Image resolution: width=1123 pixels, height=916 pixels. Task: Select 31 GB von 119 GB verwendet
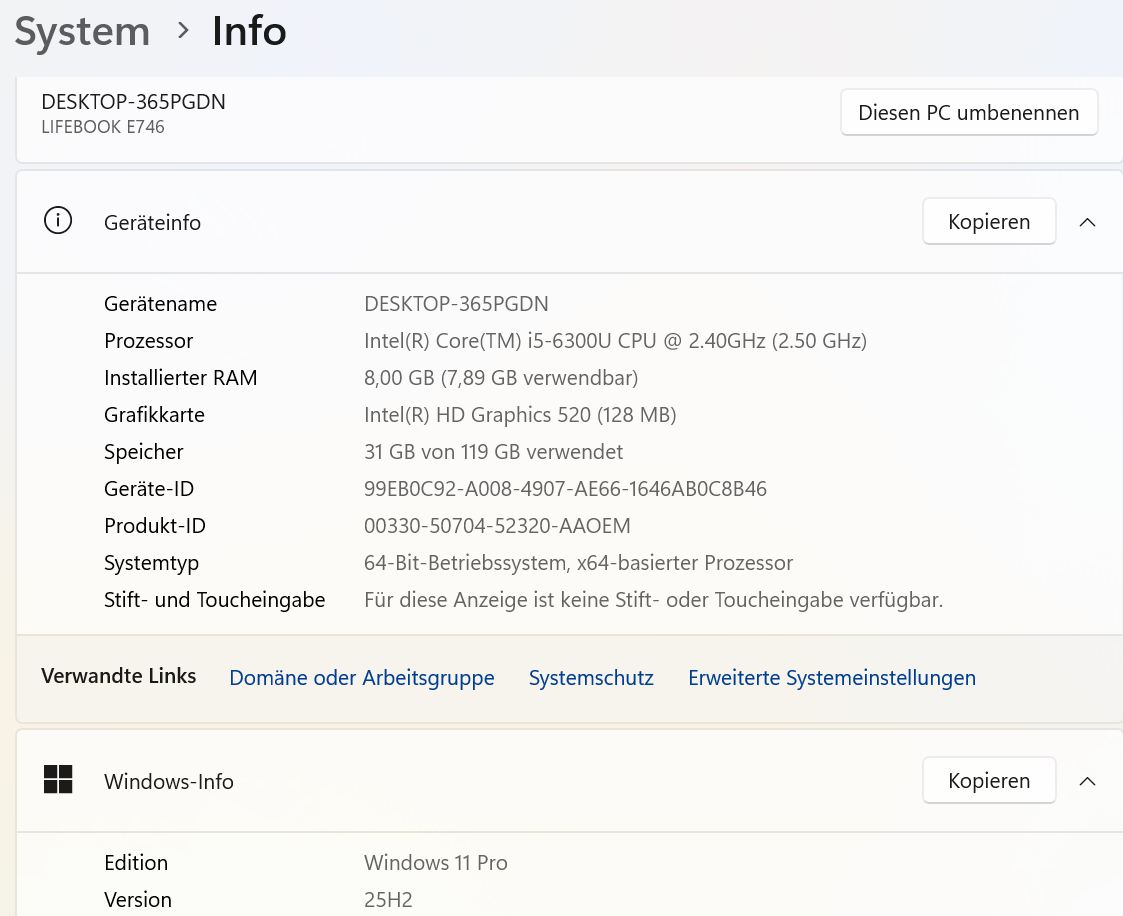[x=493, y=452]
